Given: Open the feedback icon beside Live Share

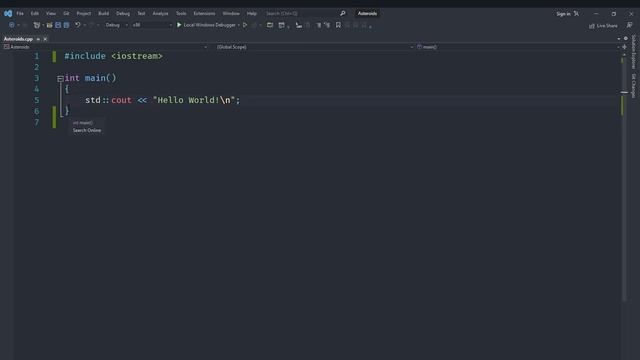Looking at the screenshot, I should click(629, 25).
